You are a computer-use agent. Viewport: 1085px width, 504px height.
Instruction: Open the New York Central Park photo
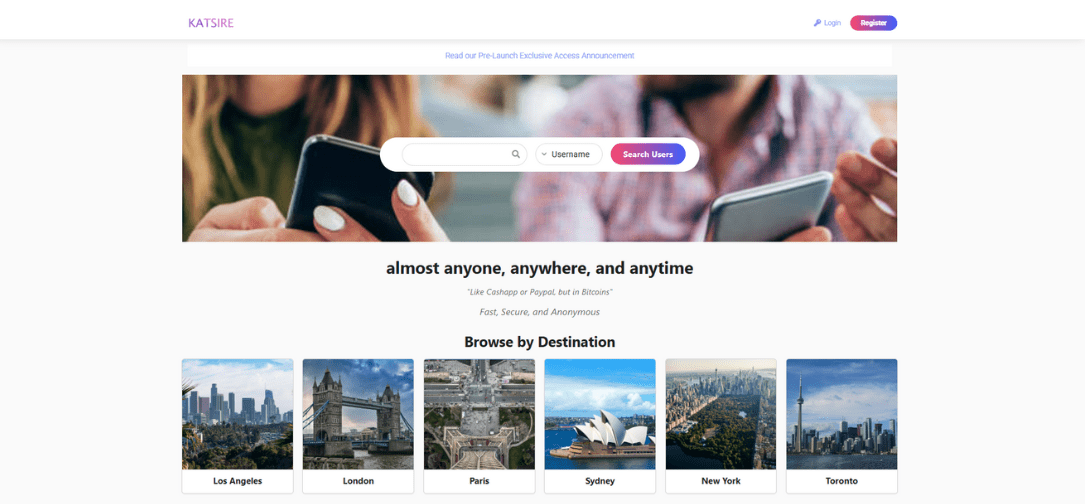pyautogui.click(x=721, y=414)
